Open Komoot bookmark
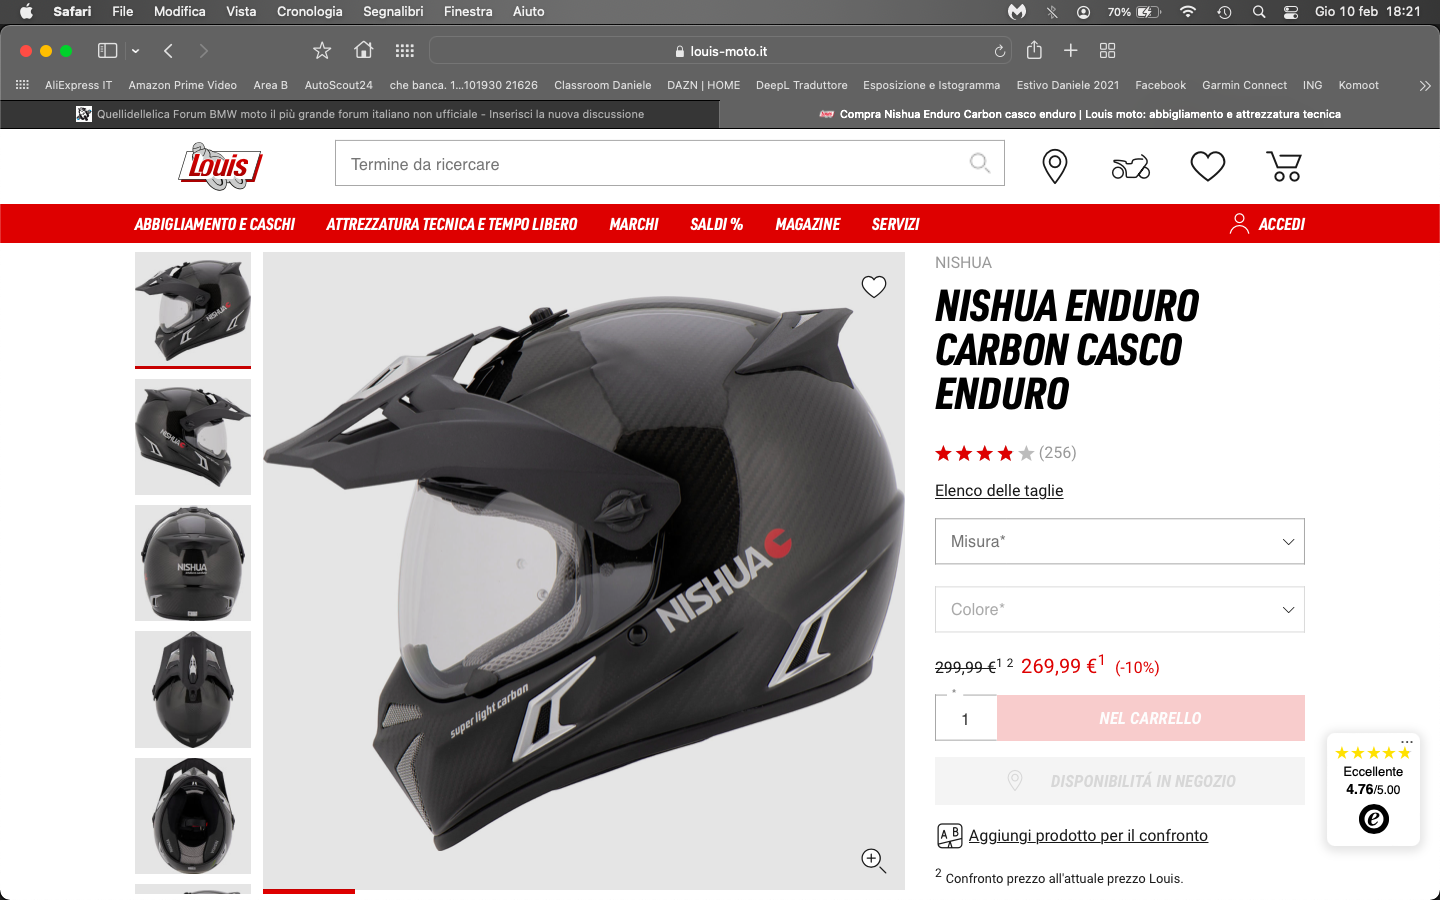 click(x=1358, y=85)
